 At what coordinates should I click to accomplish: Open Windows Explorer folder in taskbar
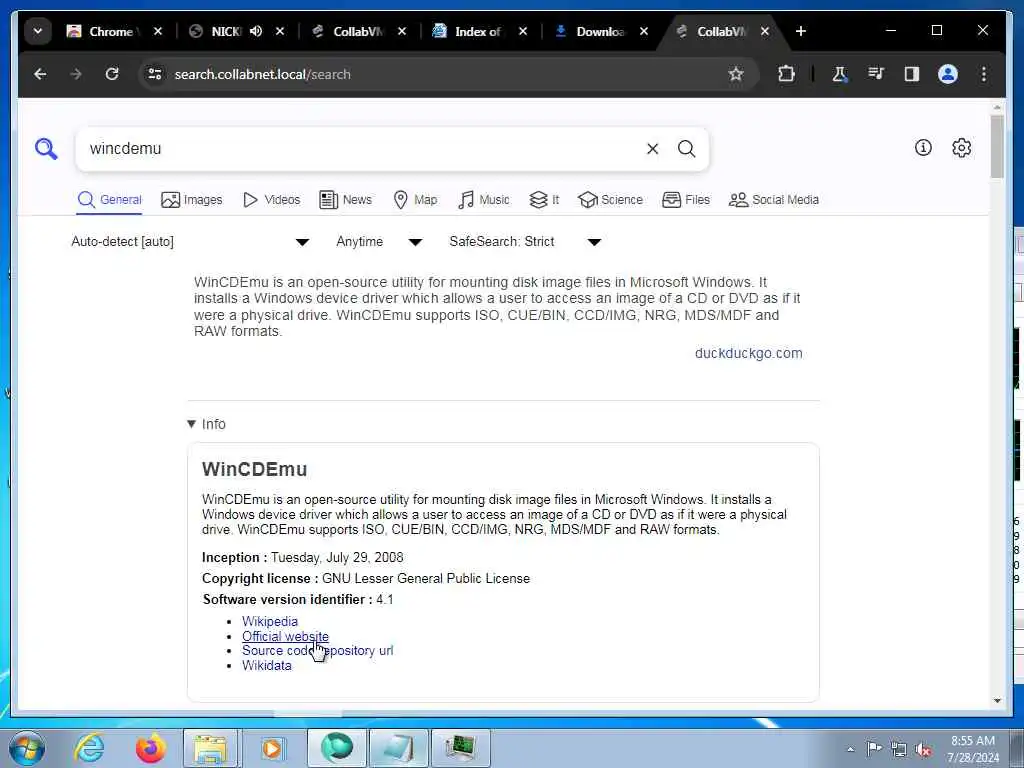(210, 748)
